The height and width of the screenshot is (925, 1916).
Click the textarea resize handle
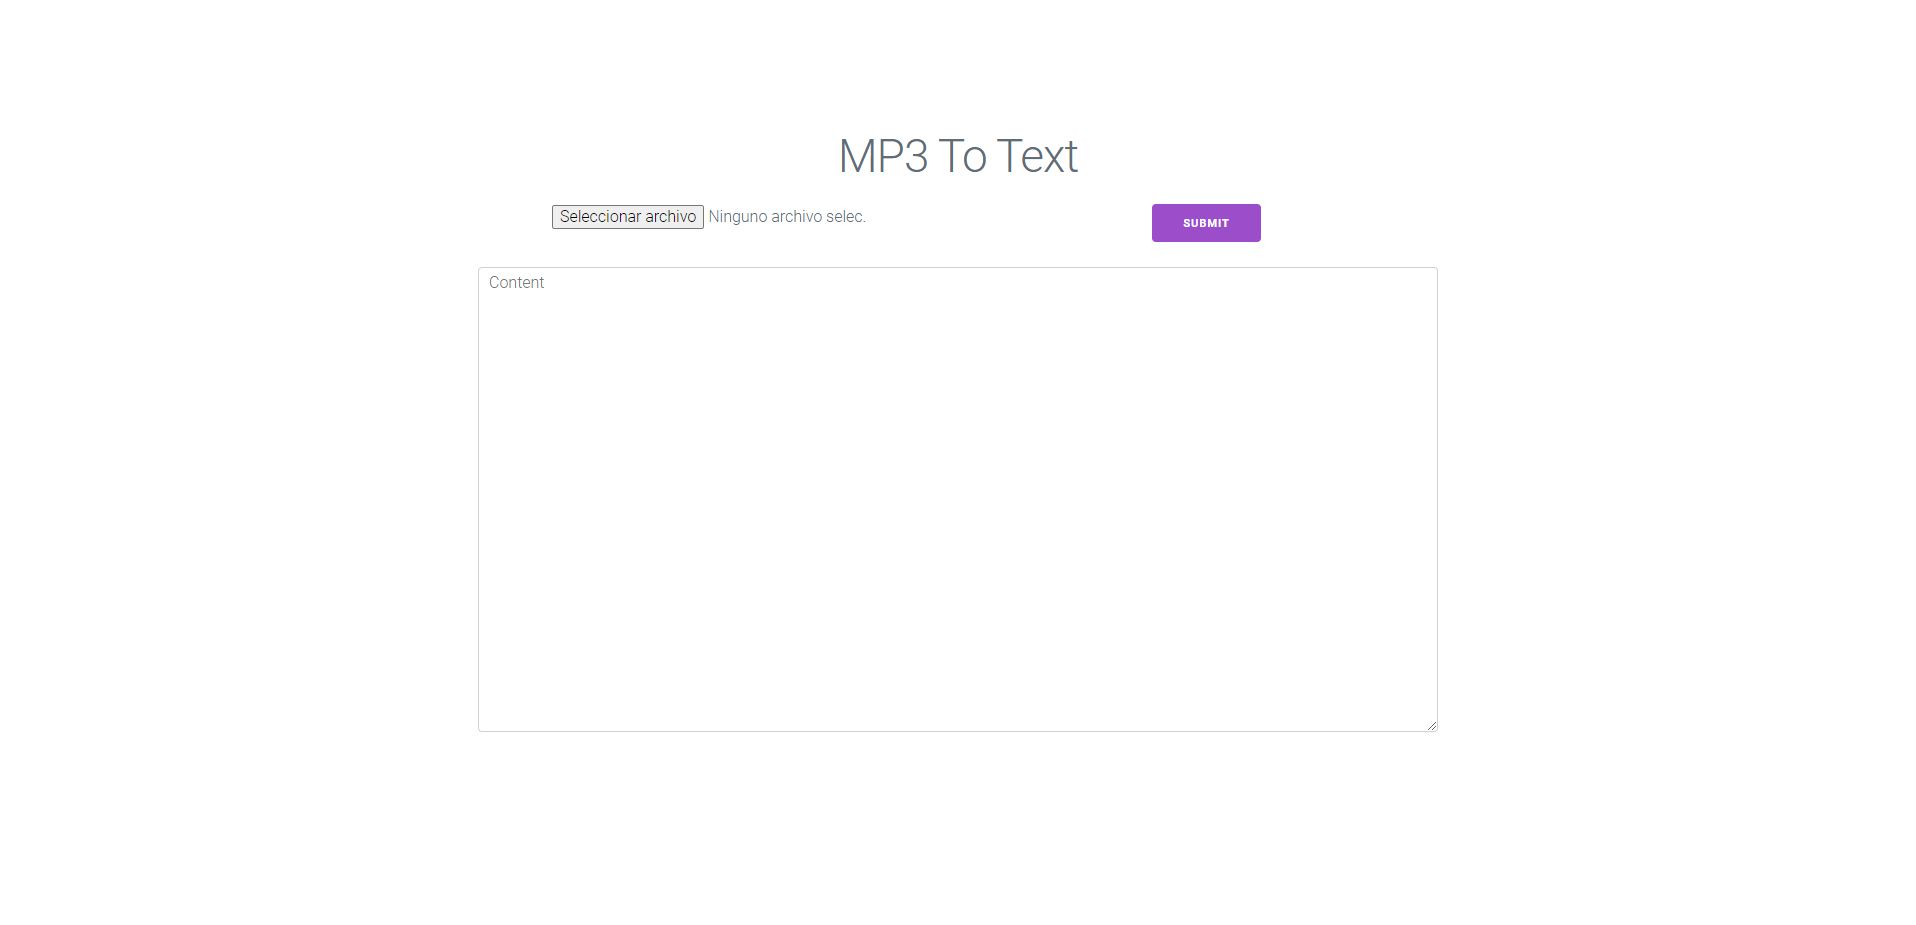pos(1431,725)
